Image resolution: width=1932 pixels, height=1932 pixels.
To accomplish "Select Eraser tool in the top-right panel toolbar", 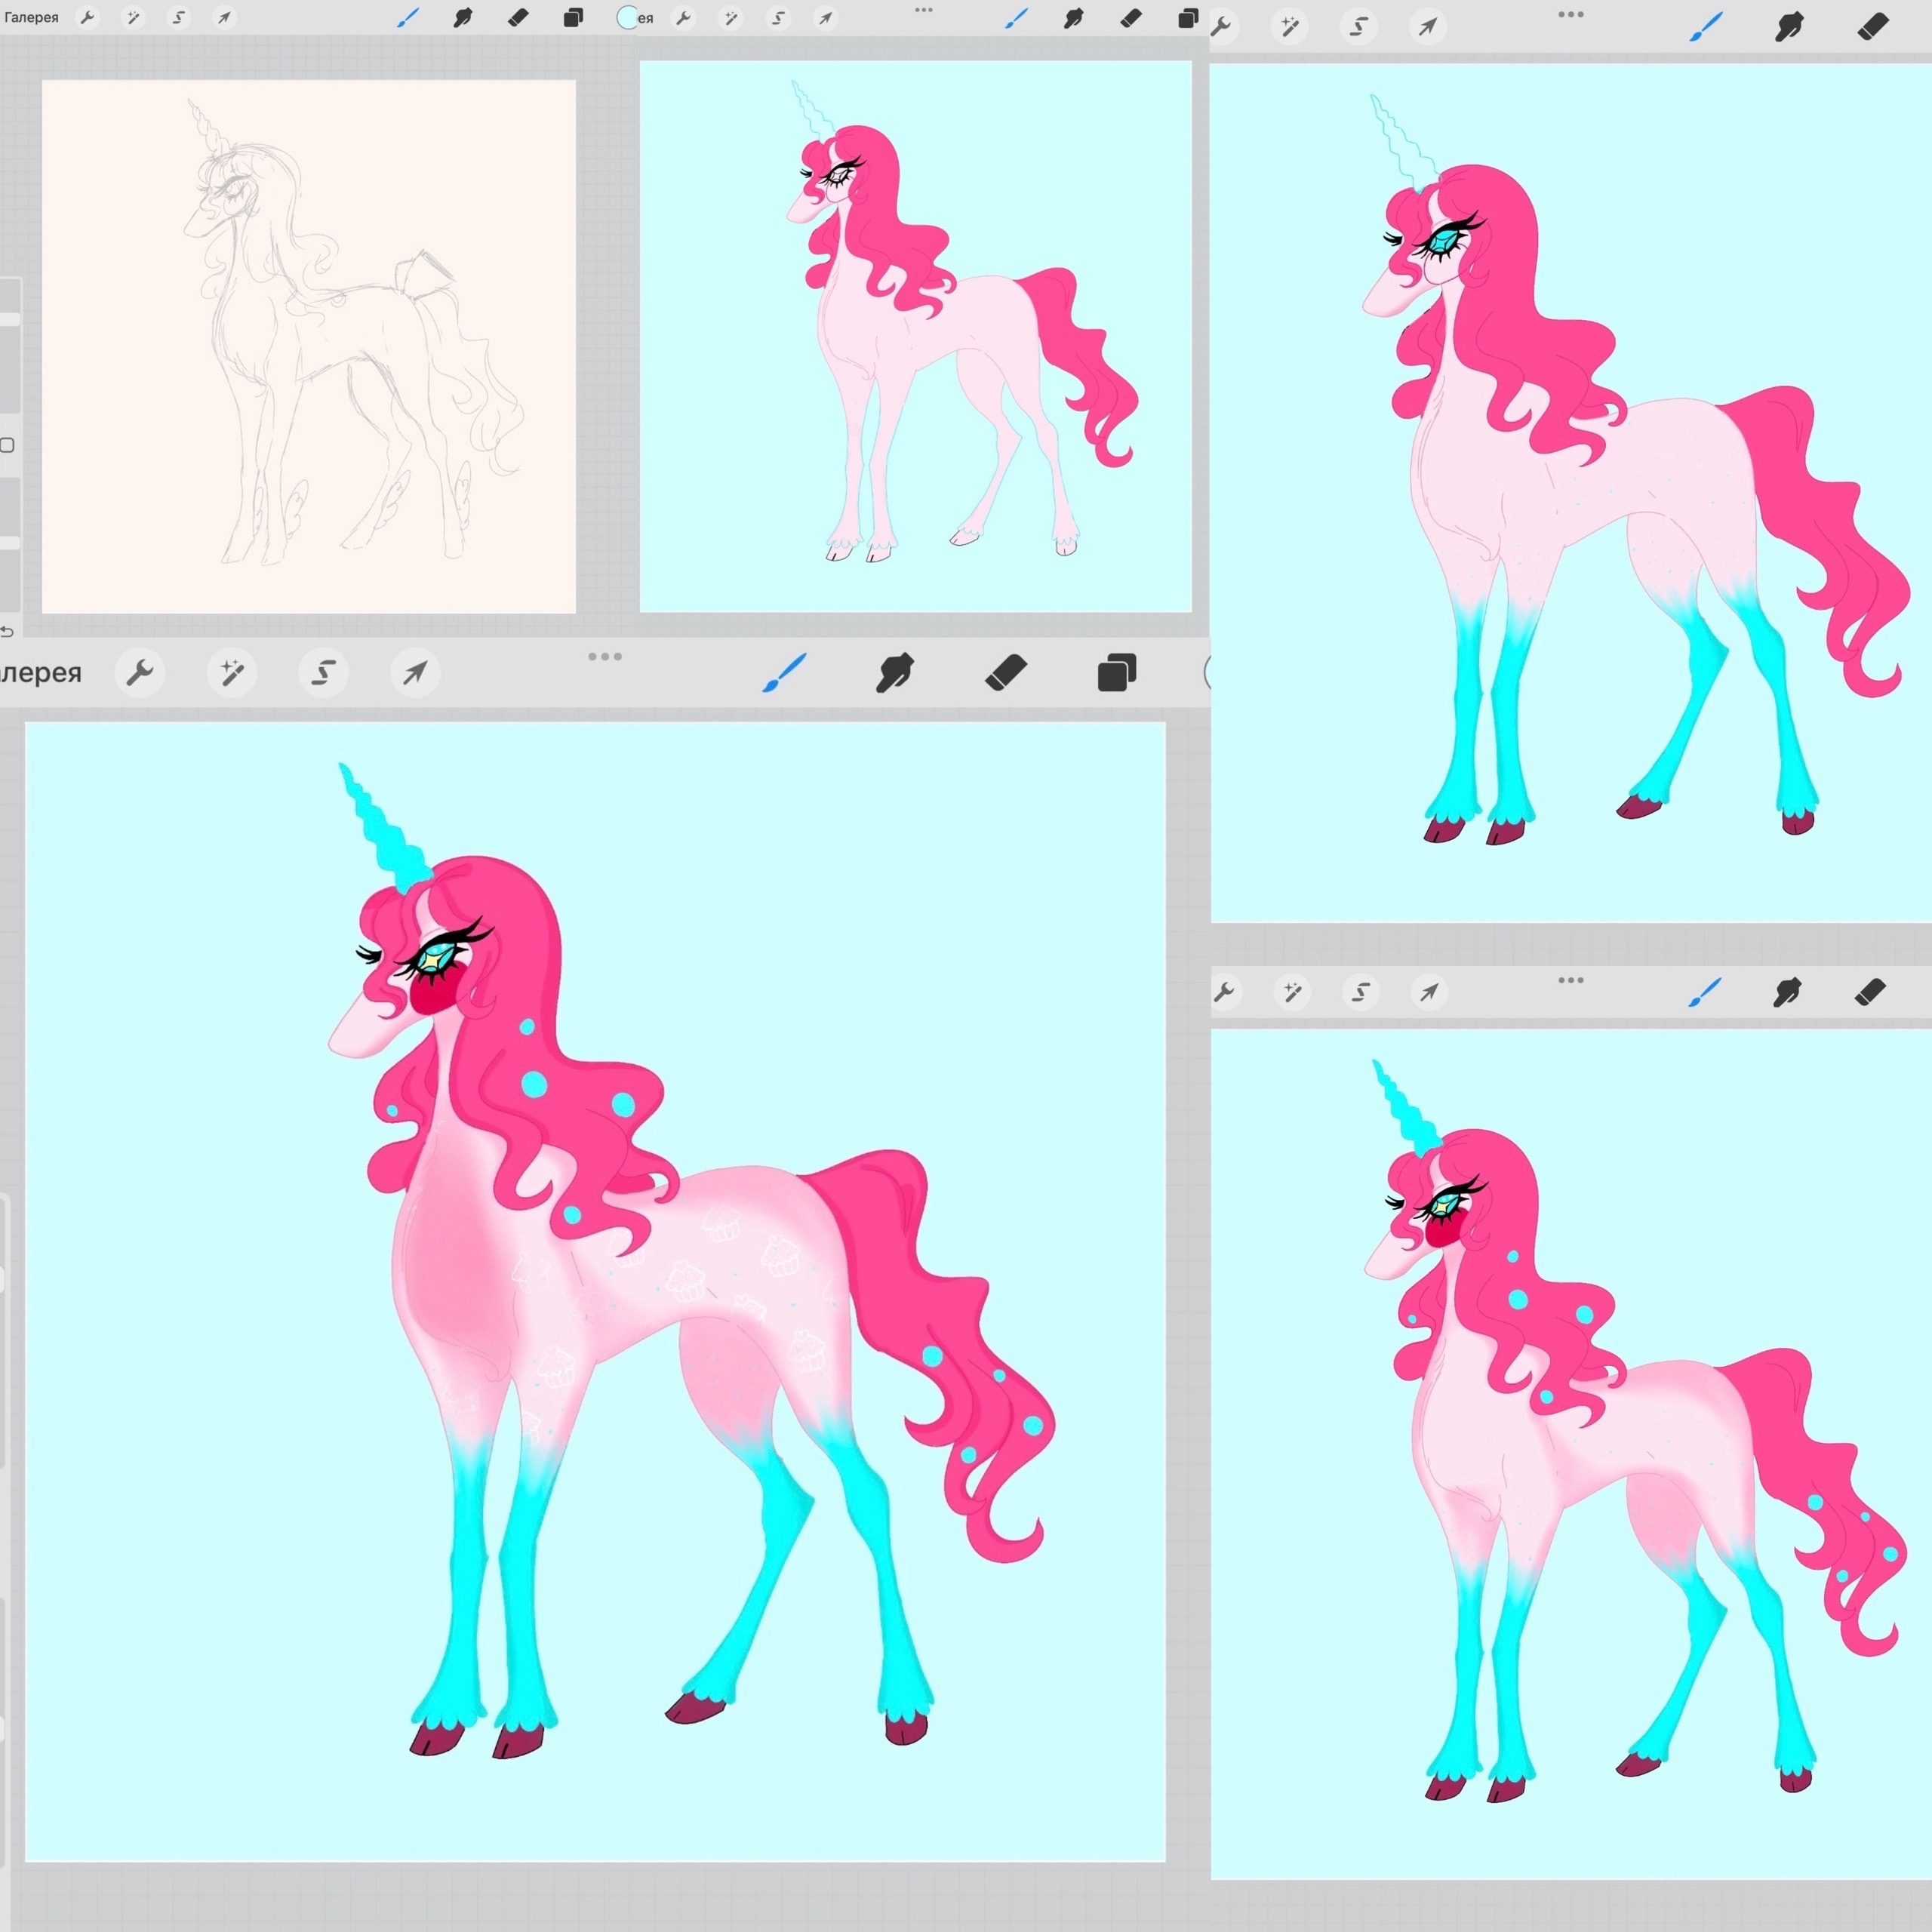I will coord(1873,27).
